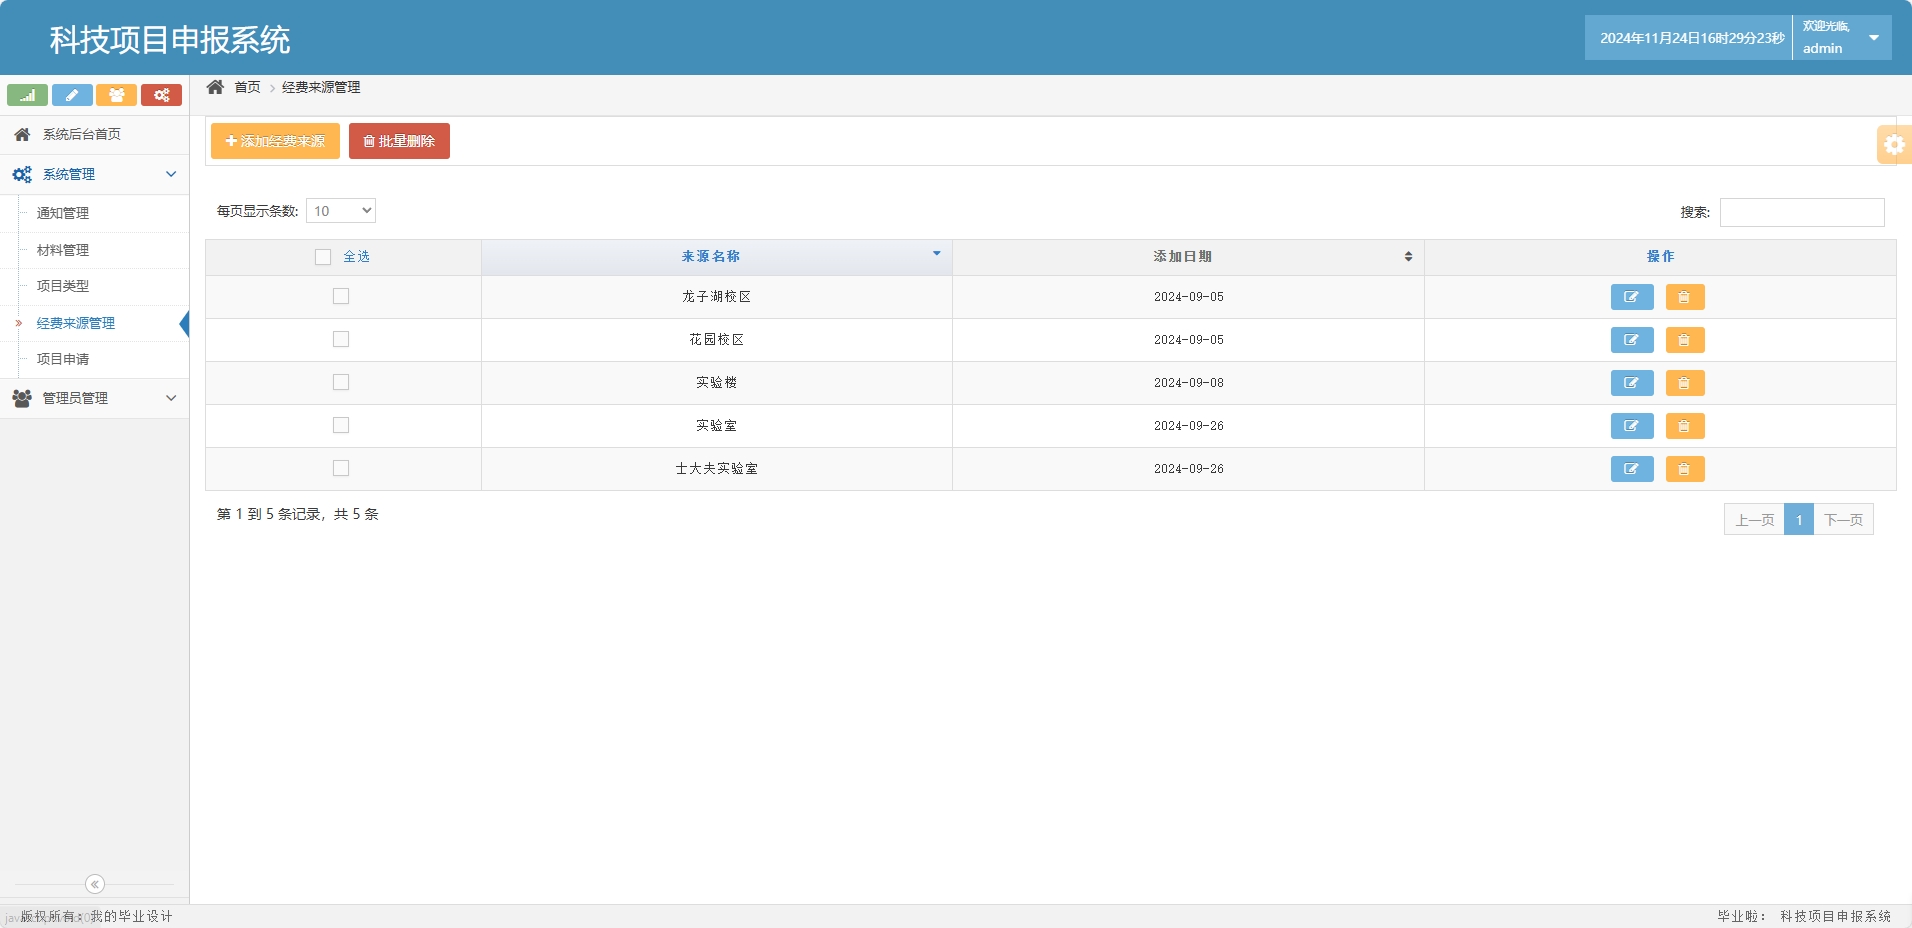
Task: Click the 添加经费来源 button
Action: pyautogui.click(x=275, y=141)
